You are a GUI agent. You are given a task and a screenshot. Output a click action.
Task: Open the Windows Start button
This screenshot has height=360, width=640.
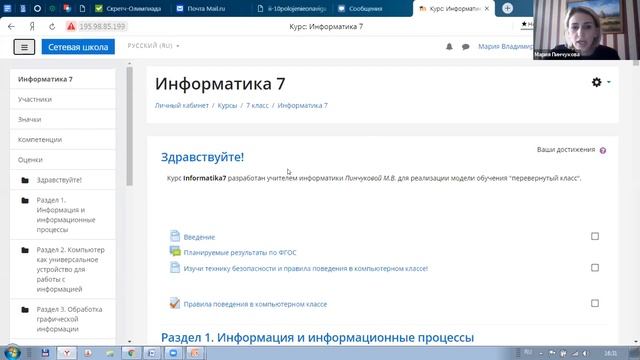pos(12,353)
